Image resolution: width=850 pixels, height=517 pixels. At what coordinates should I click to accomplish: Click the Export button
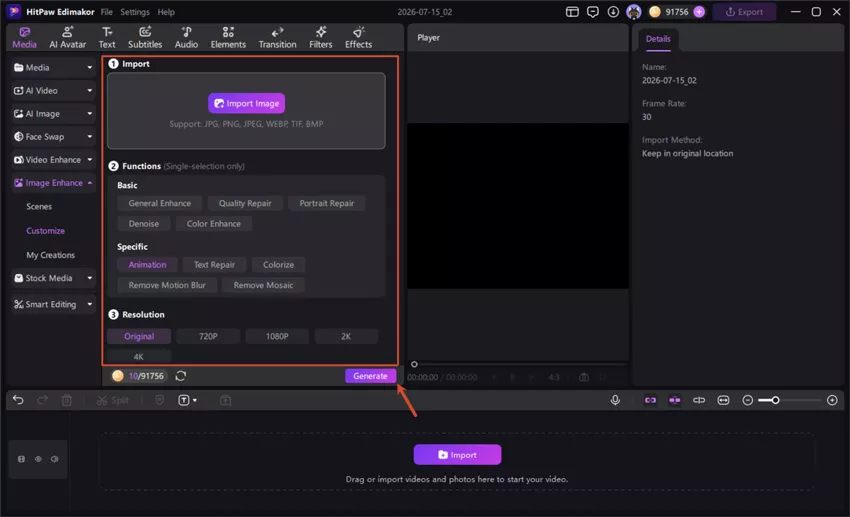tap(744, 12)
